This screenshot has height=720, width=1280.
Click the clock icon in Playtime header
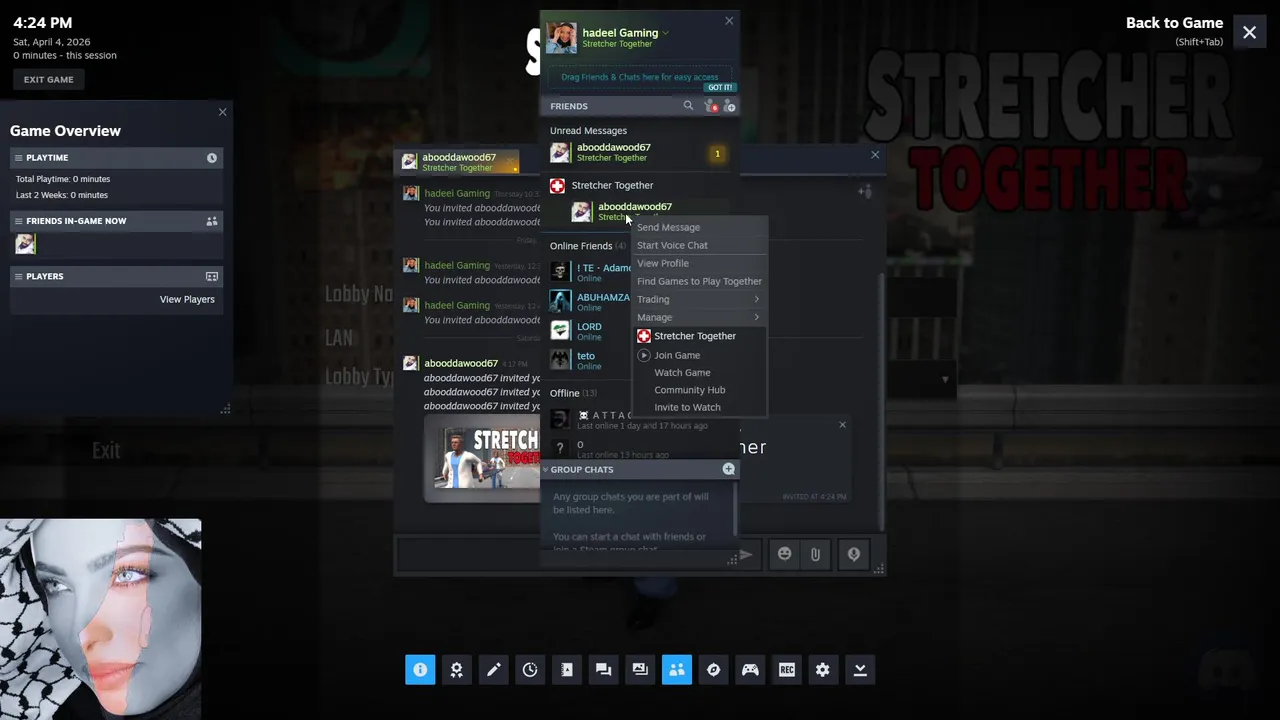click(212, 158)
